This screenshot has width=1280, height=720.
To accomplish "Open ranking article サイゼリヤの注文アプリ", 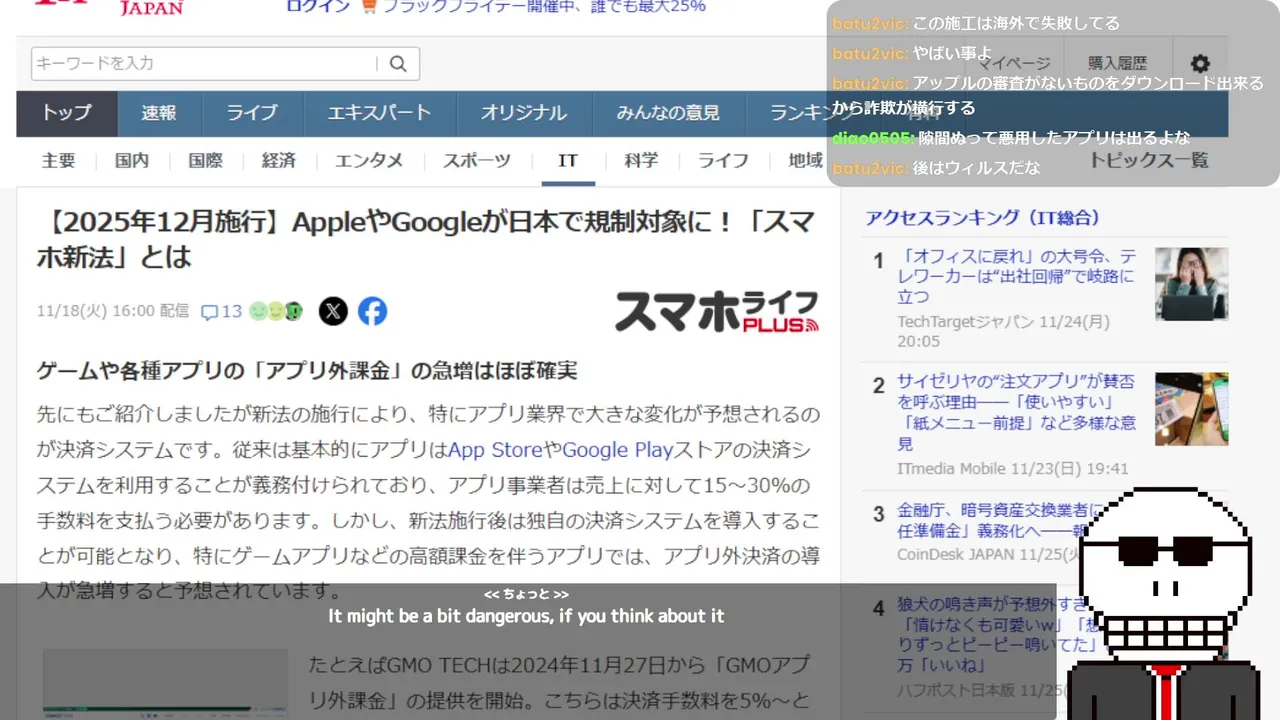I will 1018,412.
